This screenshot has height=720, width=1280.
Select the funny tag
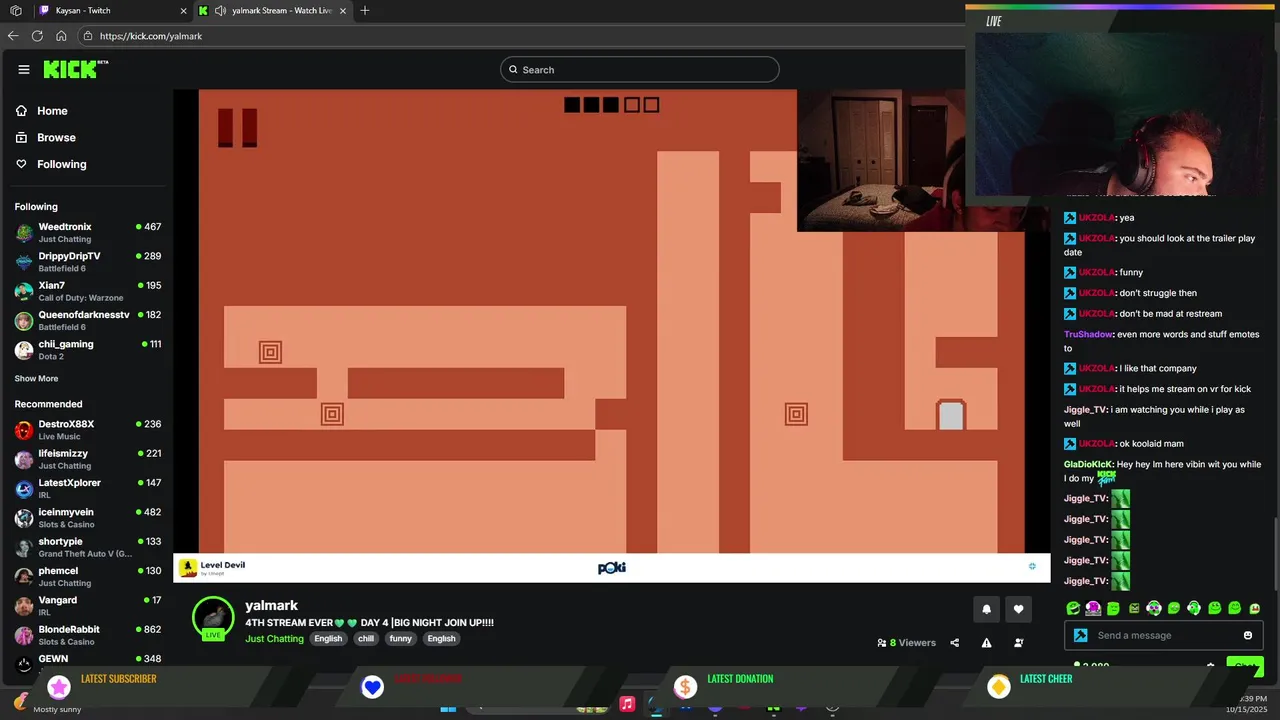[x=401, y=639]
